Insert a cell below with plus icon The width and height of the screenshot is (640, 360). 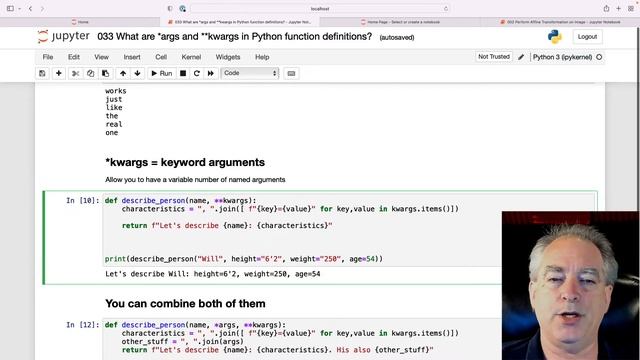click(58, 73)
